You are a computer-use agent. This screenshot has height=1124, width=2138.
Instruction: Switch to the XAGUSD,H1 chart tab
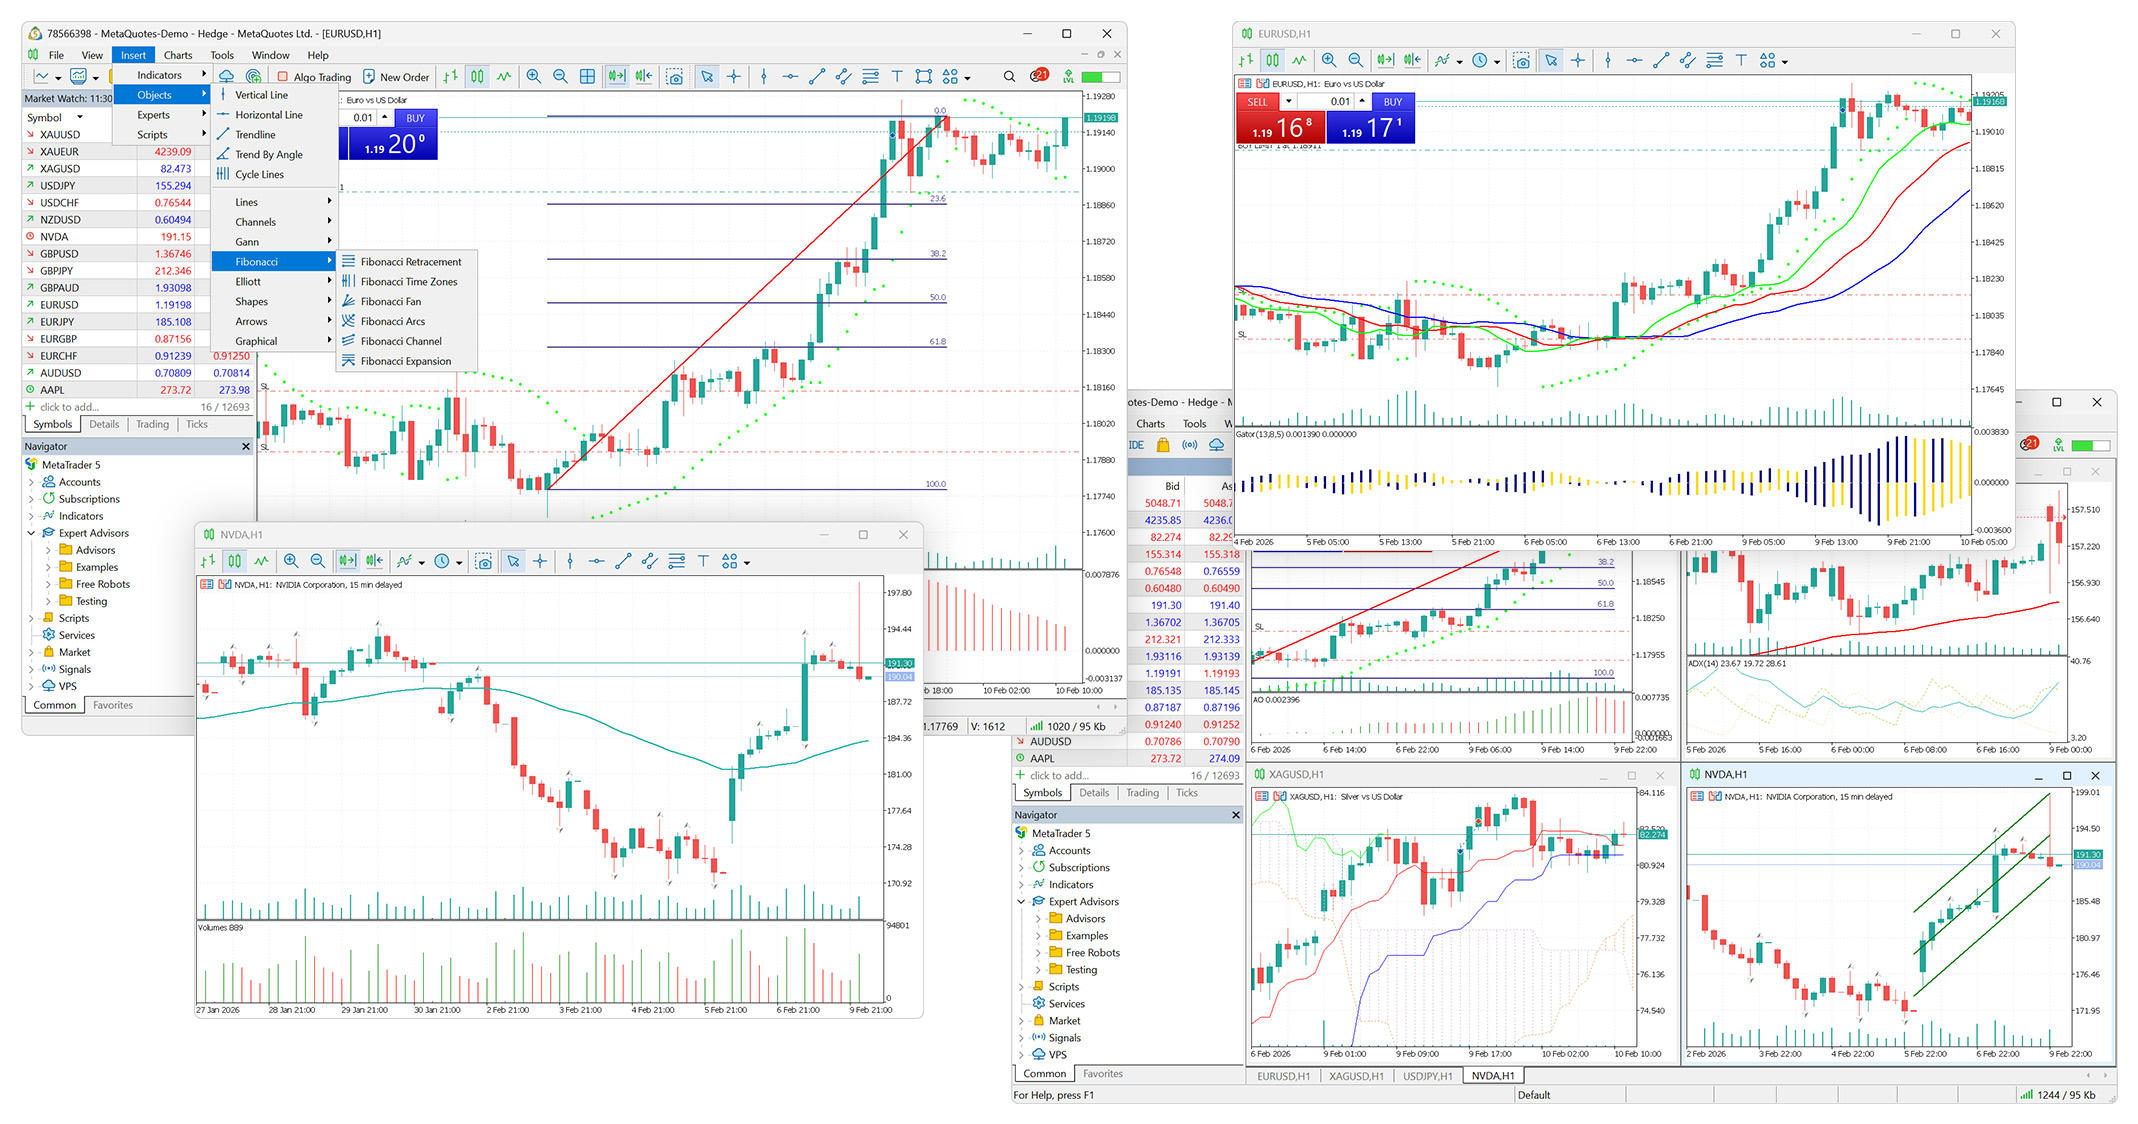[x=1355, y=1076]
